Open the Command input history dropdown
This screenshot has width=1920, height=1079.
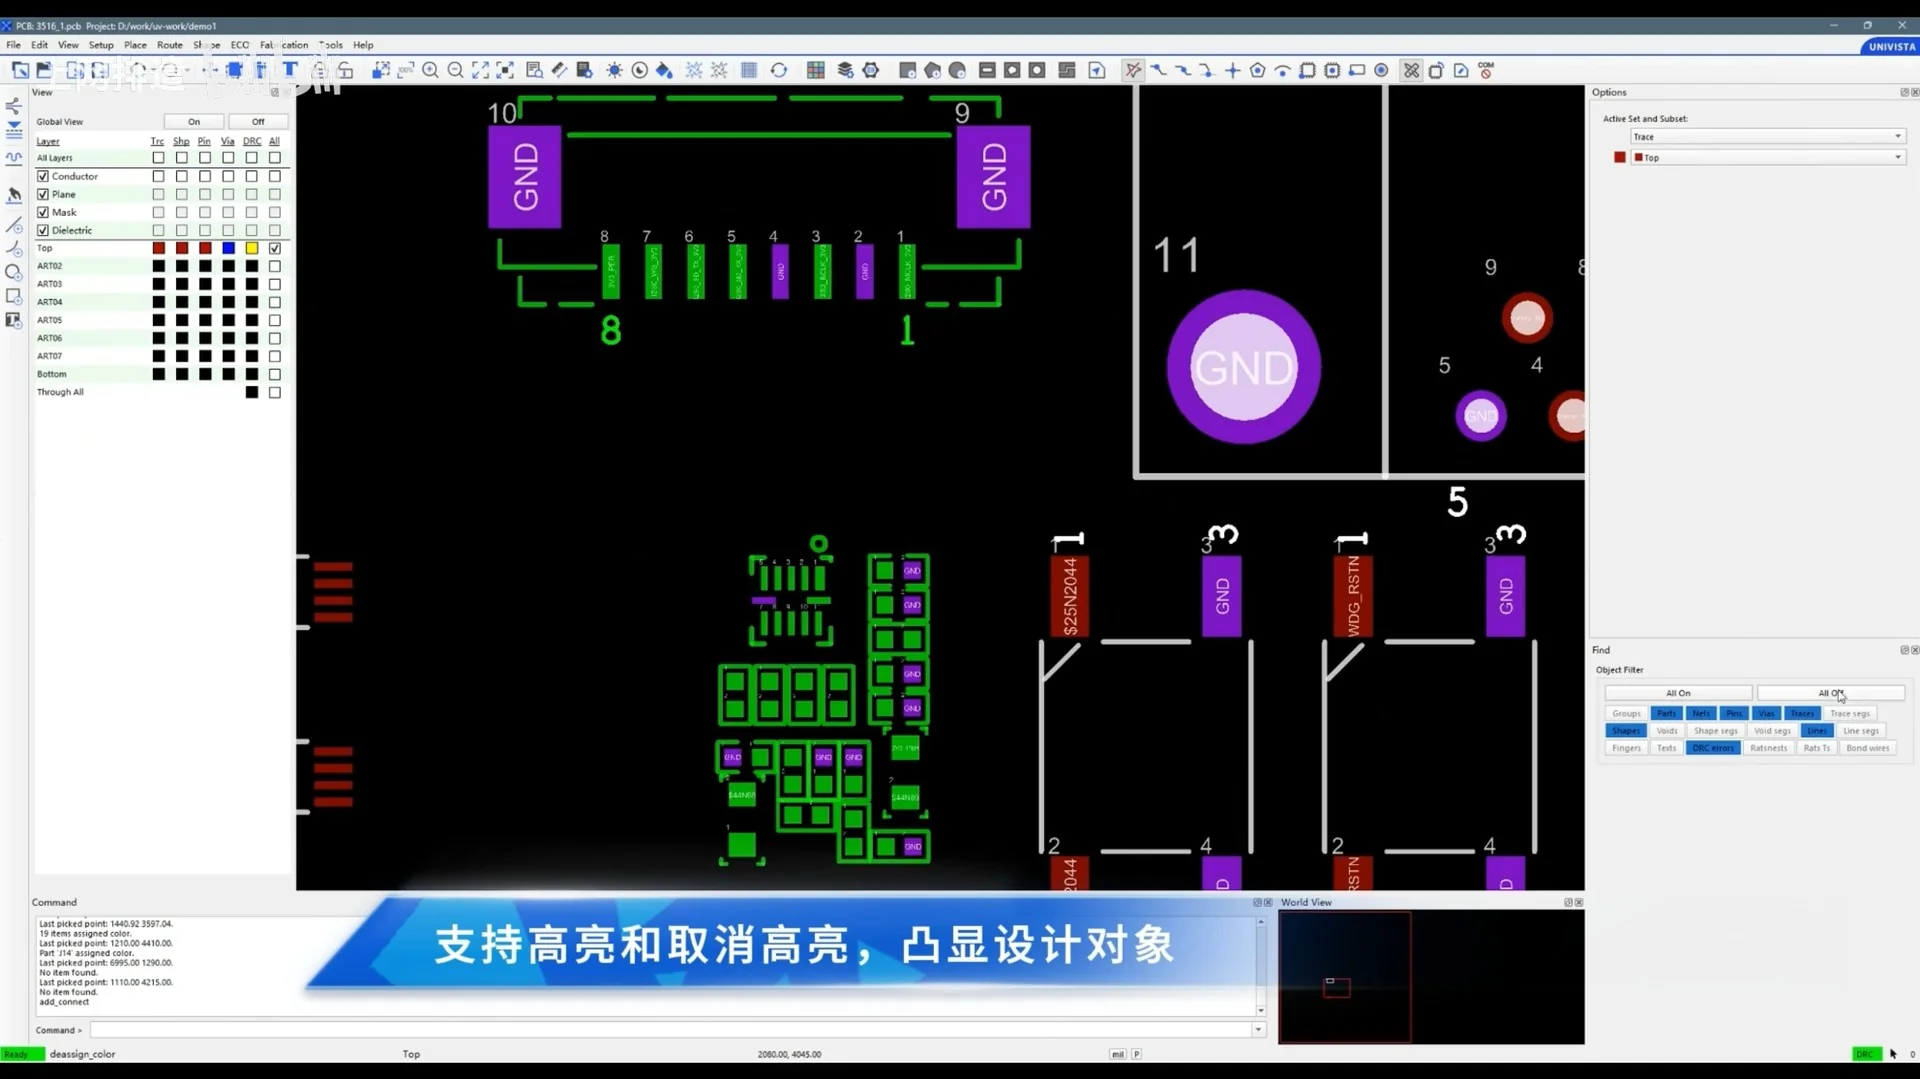coord(1257,1030)
